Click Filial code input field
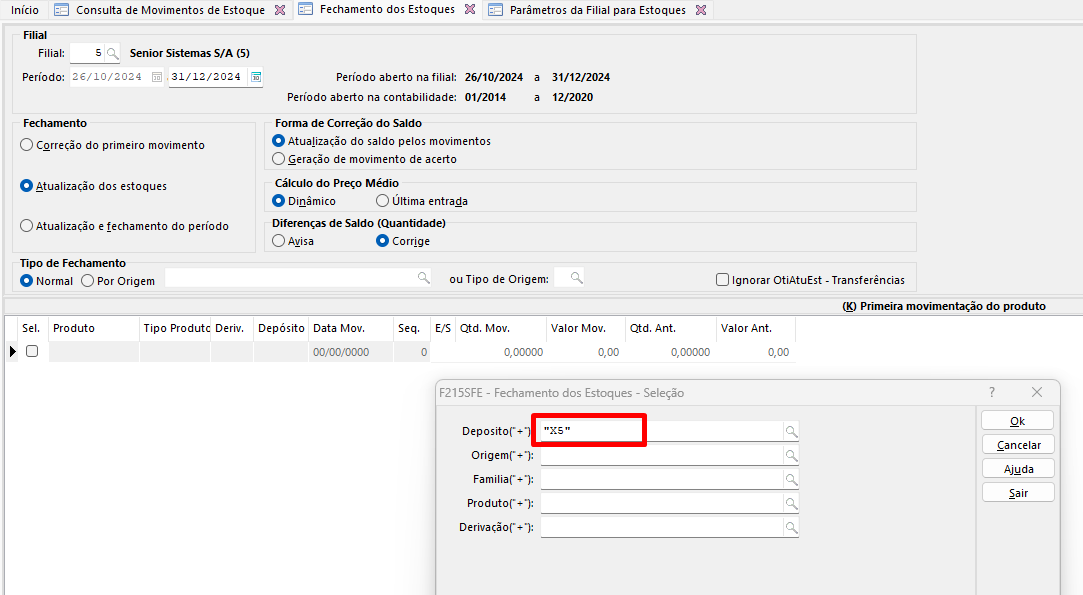1083x595 pixels. point(87,53)
